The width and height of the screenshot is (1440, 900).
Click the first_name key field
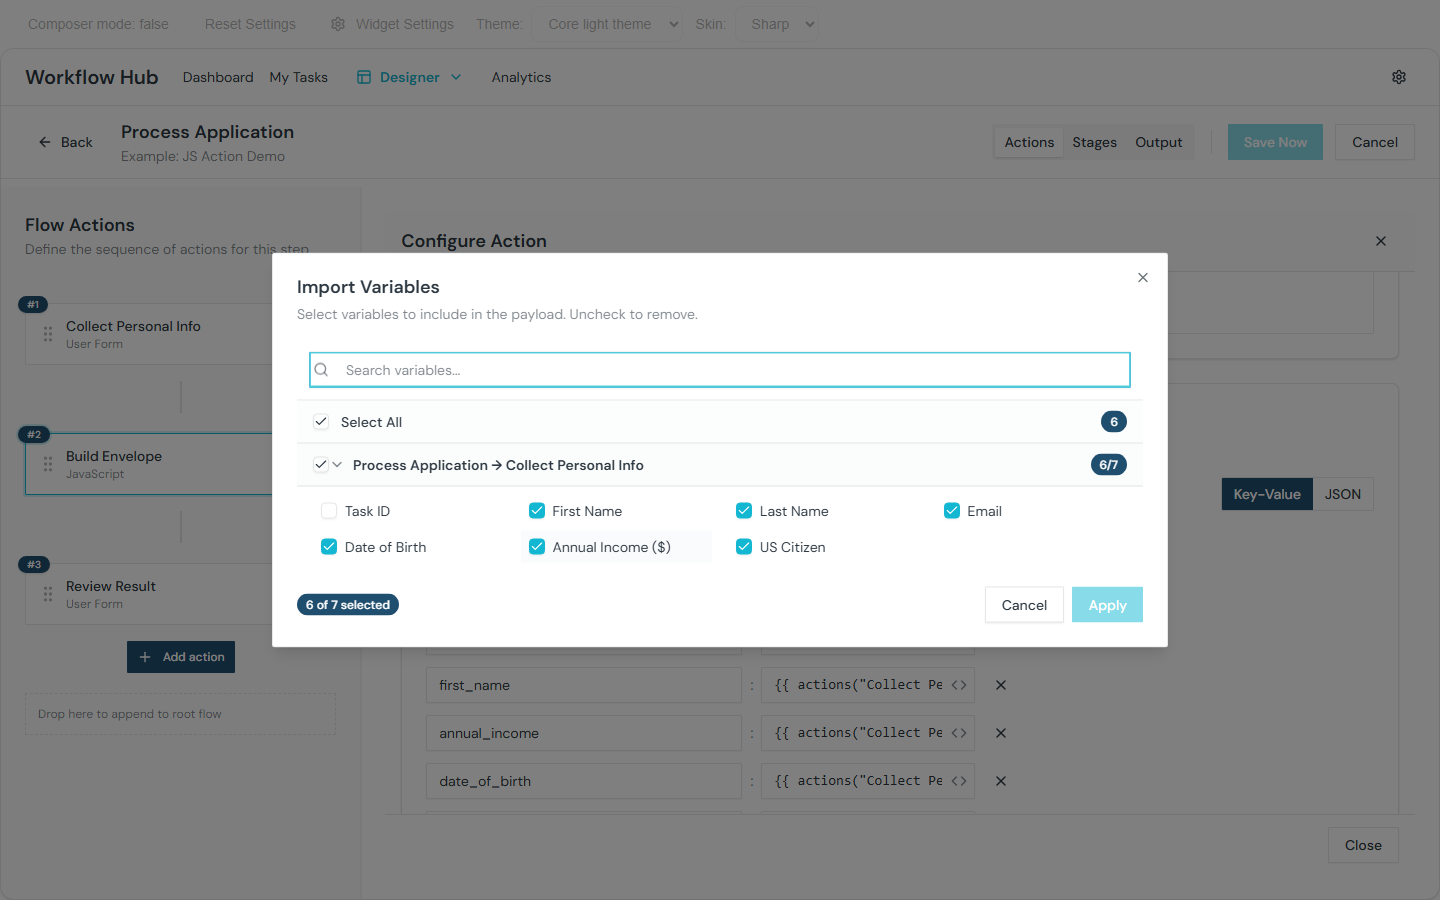(584, 685)
